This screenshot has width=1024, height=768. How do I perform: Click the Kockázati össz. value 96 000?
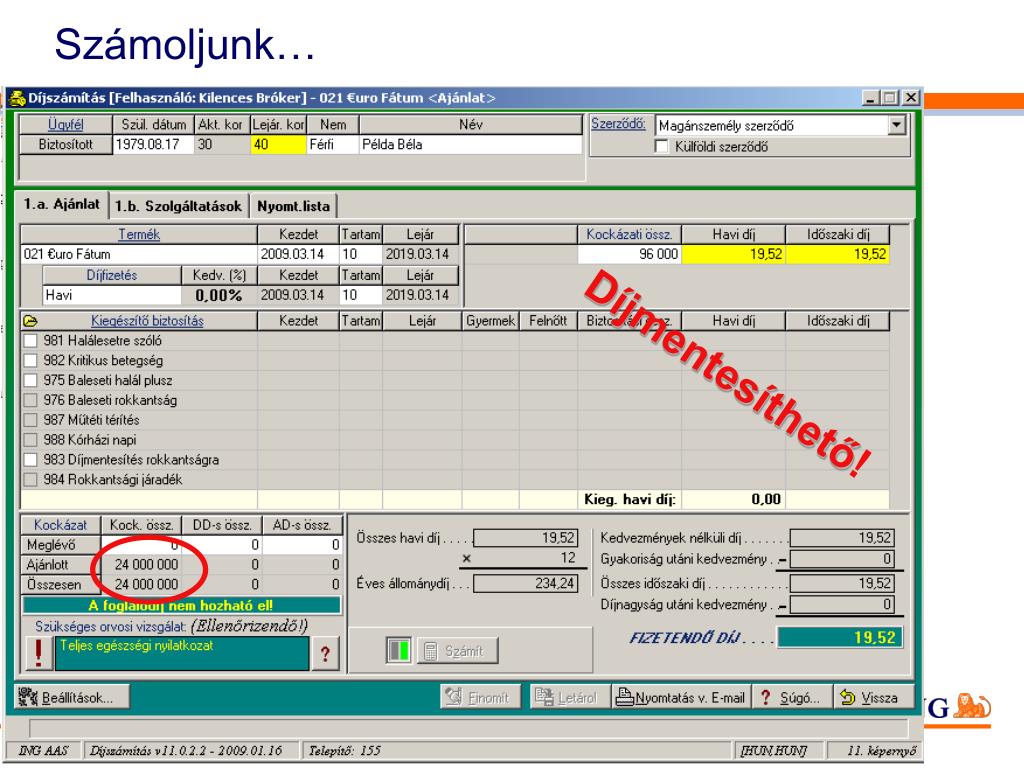click(x=629, y=254)
